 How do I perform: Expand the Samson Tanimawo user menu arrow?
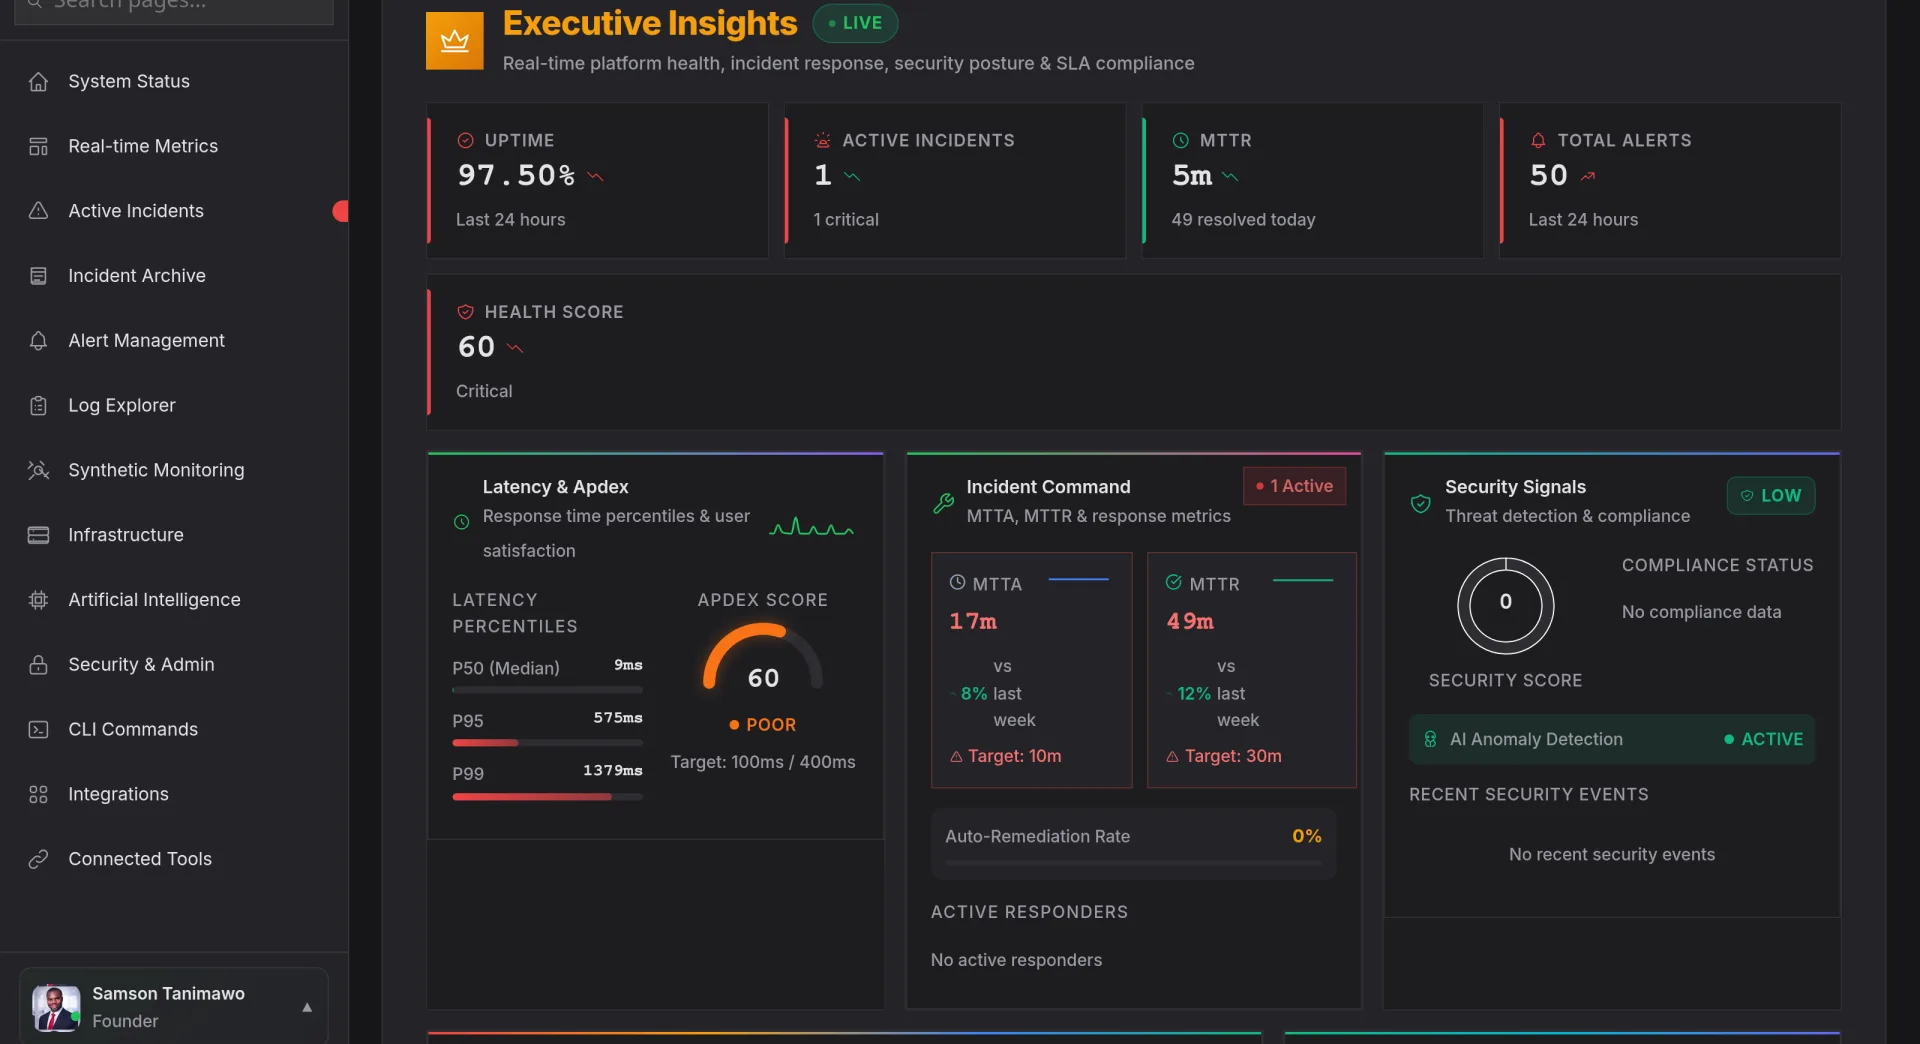click(307, 1007)
